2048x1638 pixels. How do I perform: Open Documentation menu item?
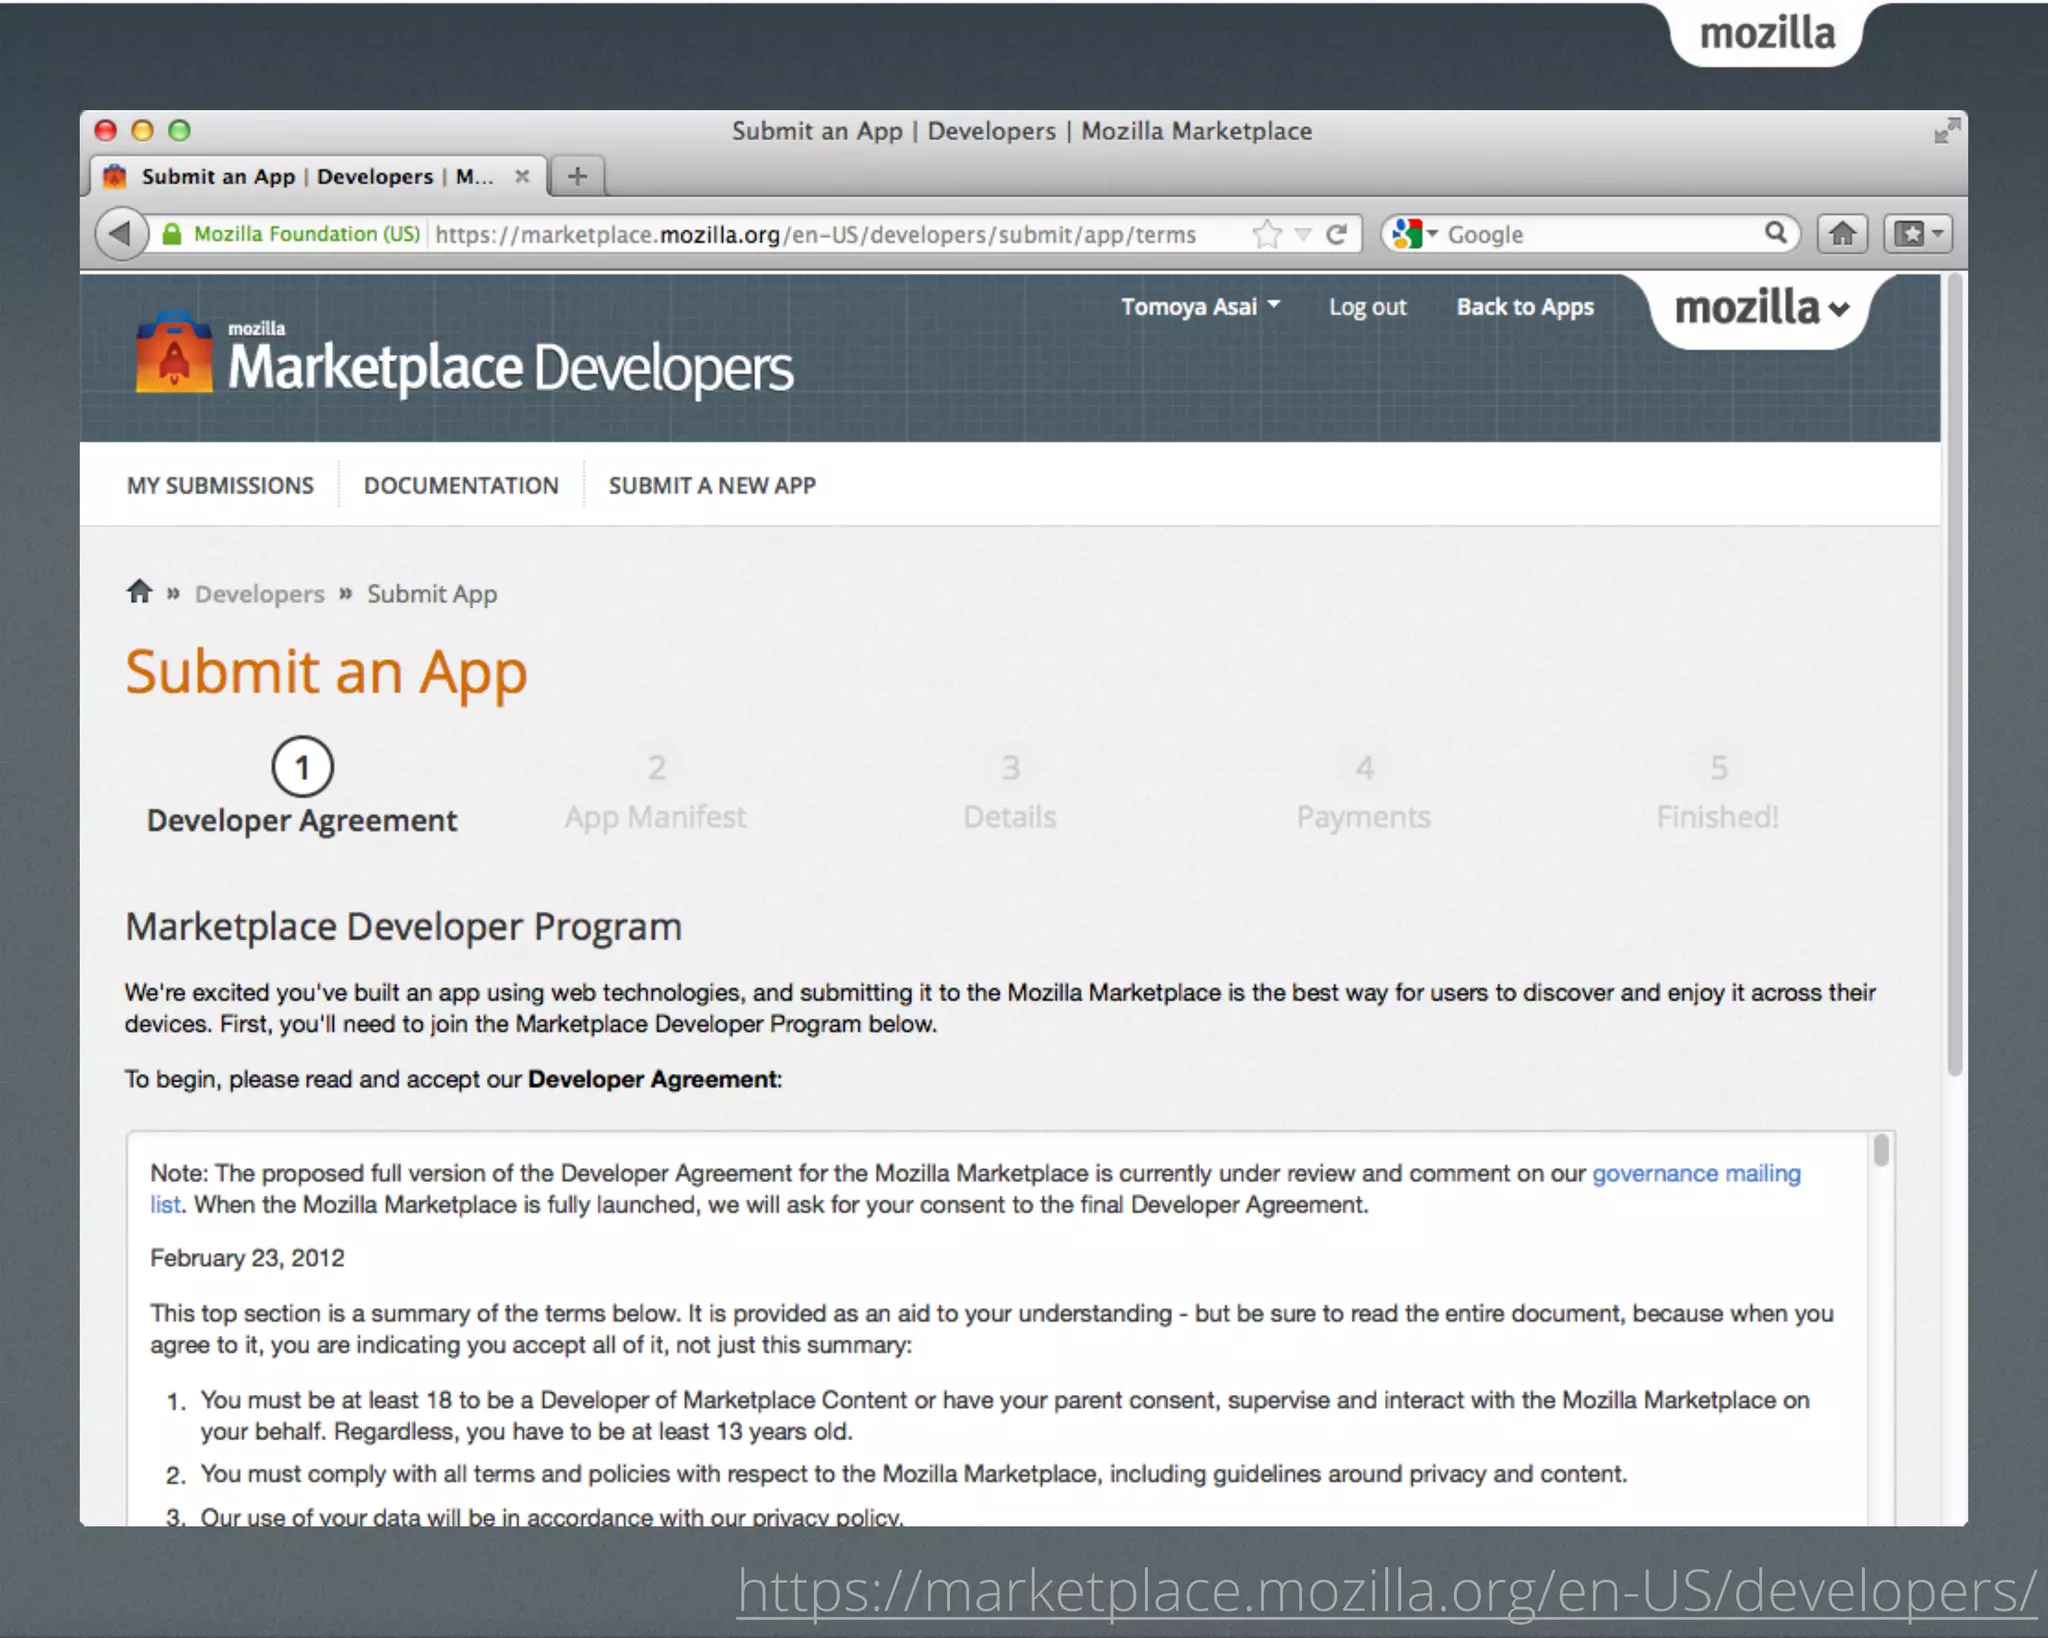(461, 485)
